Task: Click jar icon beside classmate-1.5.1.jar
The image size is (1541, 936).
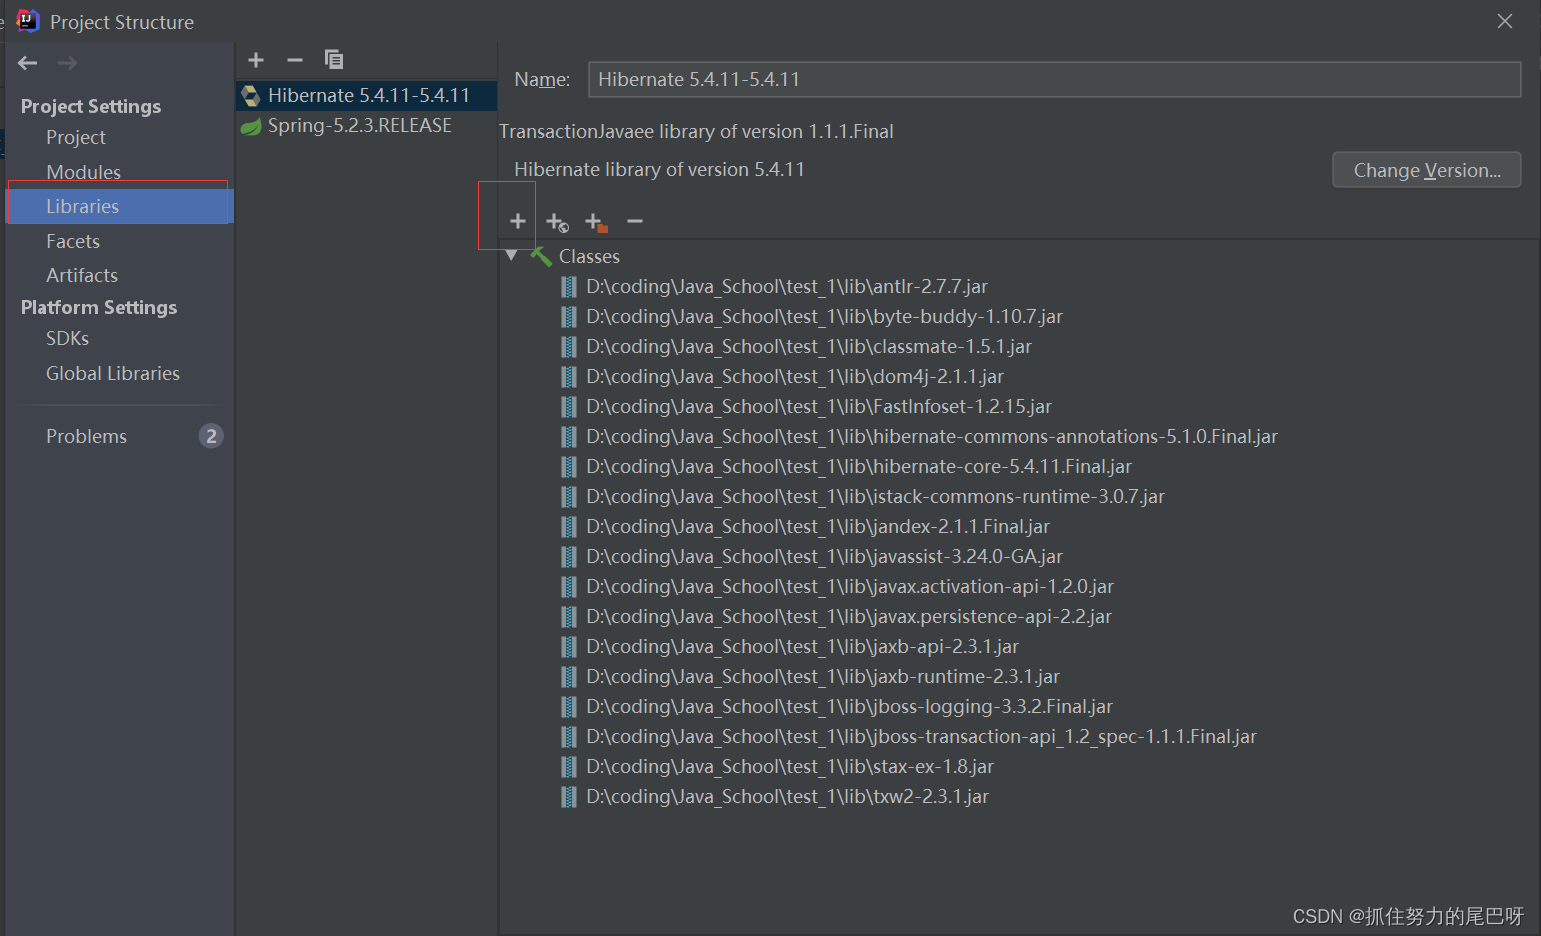Action: pos(569,347)
